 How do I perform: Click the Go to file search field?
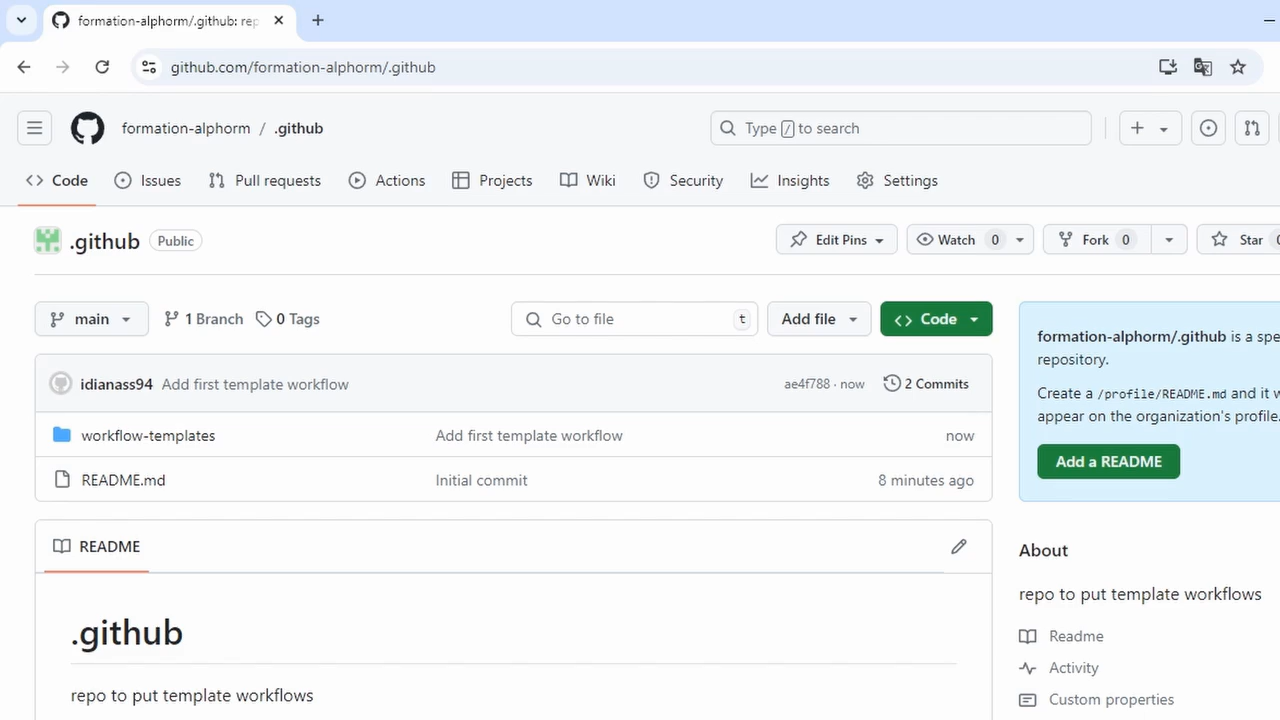point(634,318)
